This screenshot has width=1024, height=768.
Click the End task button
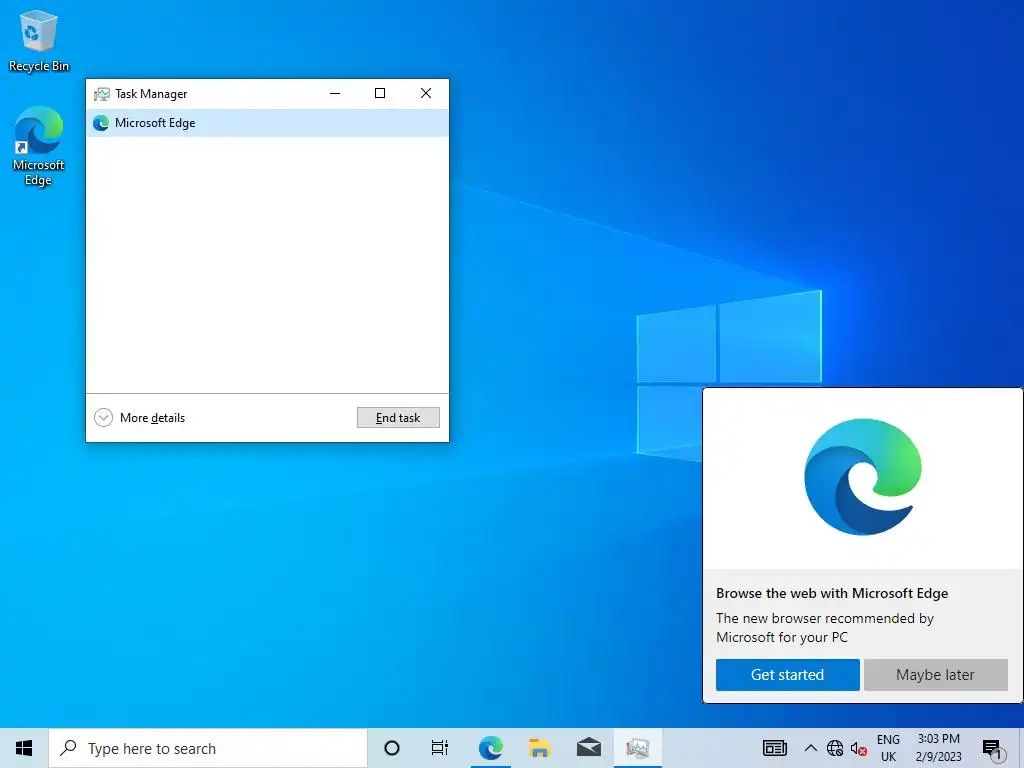398,417
